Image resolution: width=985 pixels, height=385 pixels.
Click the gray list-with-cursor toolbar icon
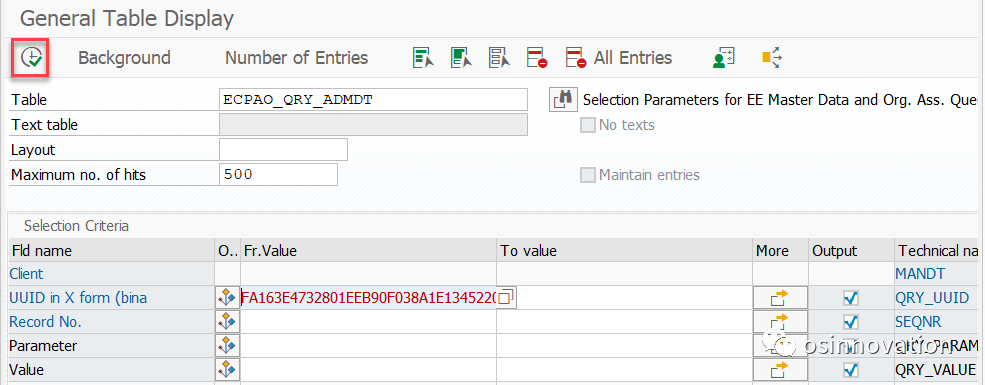pyautogui.click(x=499, y=58)
